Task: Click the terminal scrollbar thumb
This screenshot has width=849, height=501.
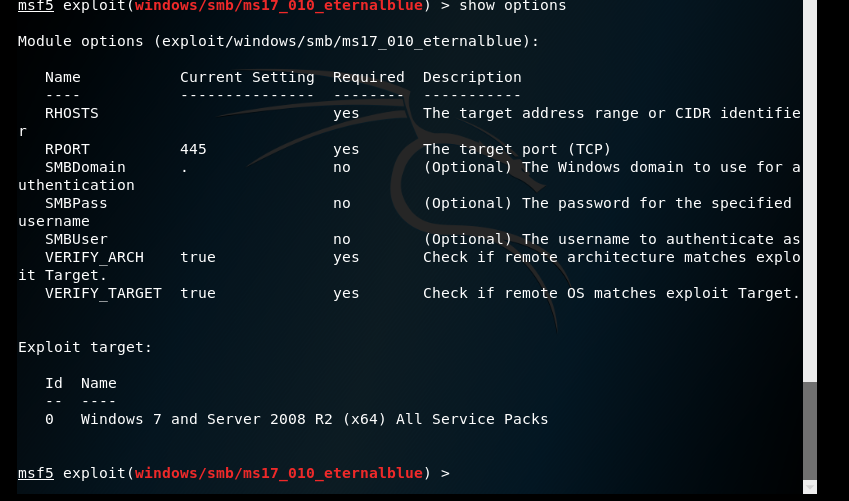Action: [x=810, y=430]
